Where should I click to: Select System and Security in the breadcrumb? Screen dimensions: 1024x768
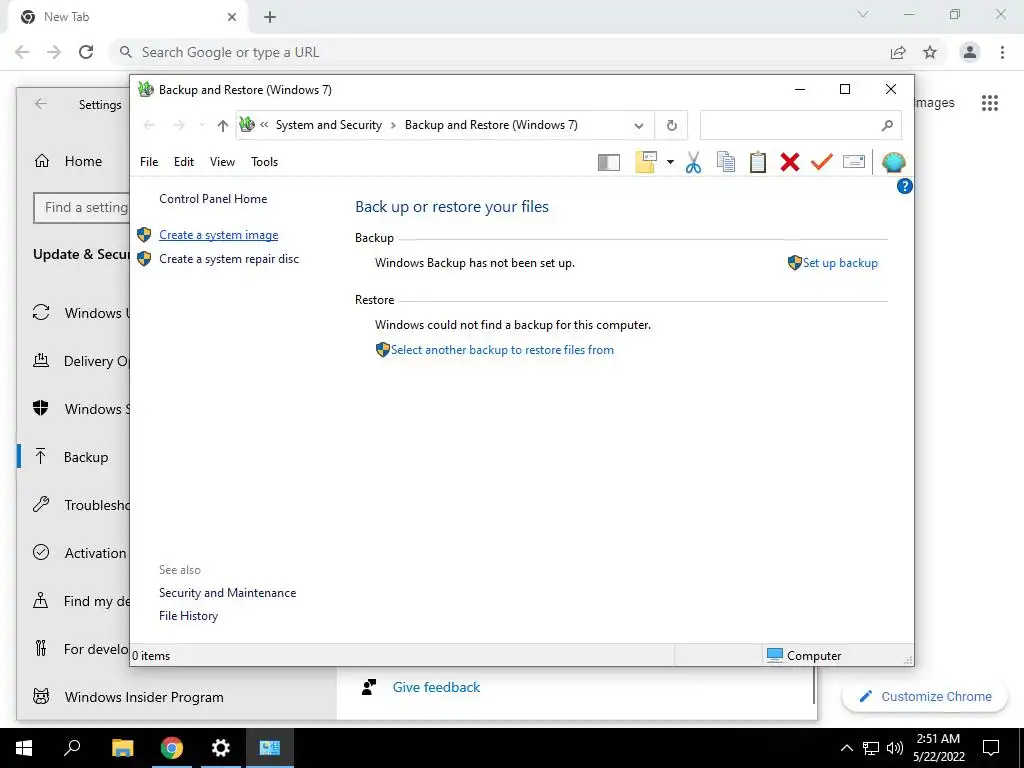coord(328,125)
